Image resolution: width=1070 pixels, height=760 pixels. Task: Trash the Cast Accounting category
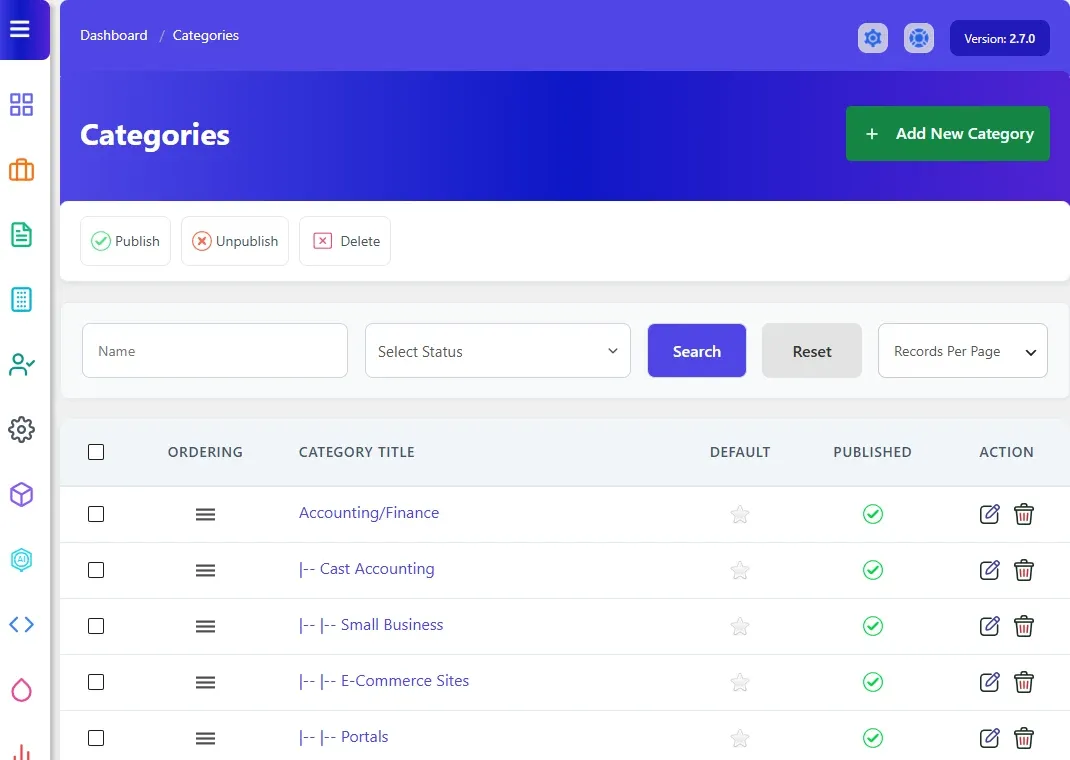[x=1024, y=570]
